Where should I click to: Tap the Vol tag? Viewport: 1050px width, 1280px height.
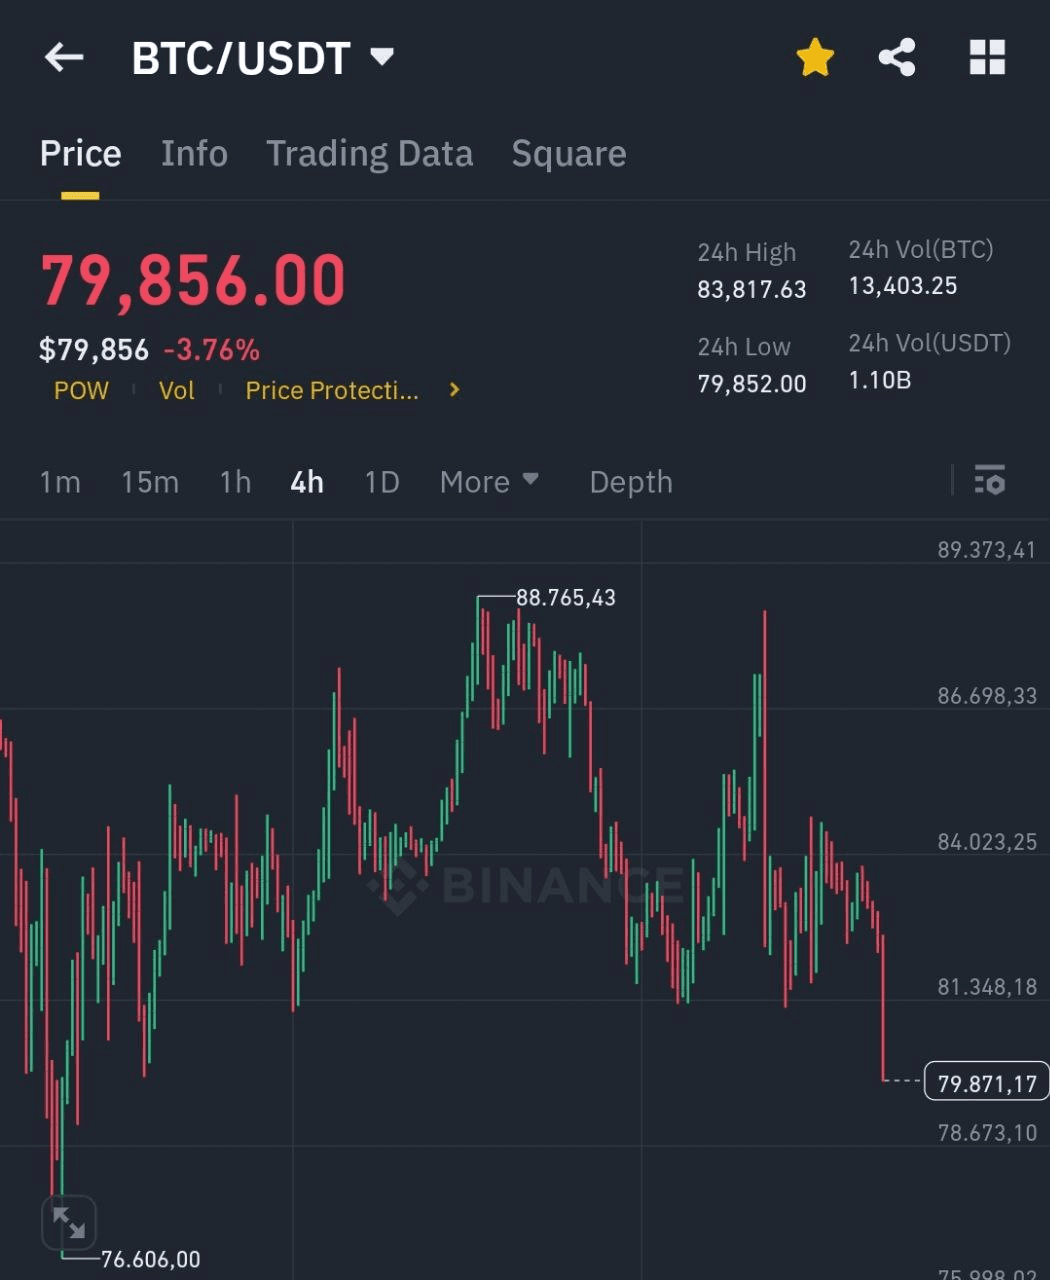(177, 390)
